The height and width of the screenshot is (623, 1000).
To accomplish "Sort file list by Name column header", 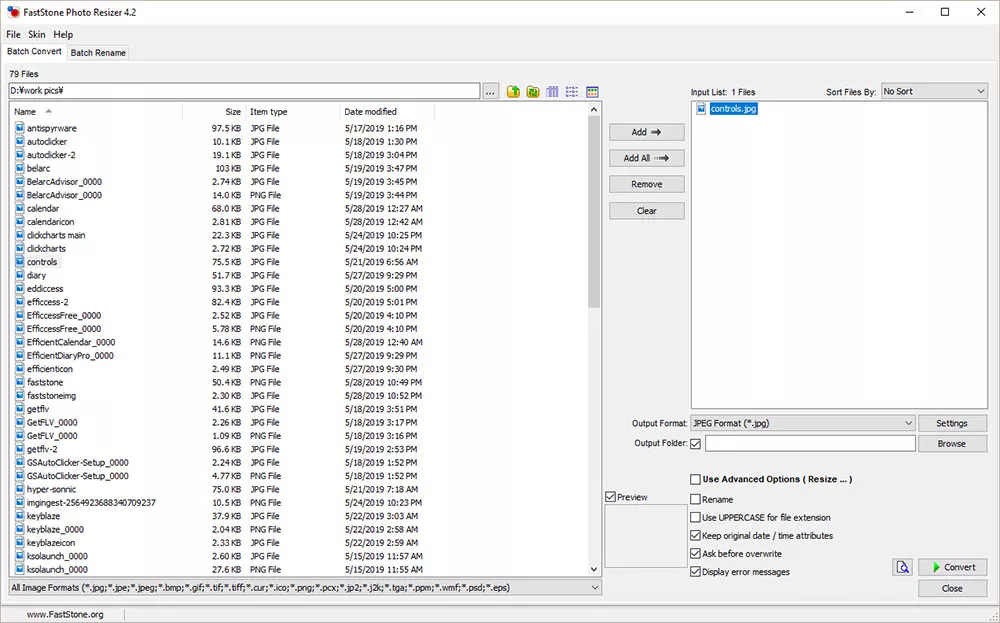I will pyautogui.click(x=96, y=112).
